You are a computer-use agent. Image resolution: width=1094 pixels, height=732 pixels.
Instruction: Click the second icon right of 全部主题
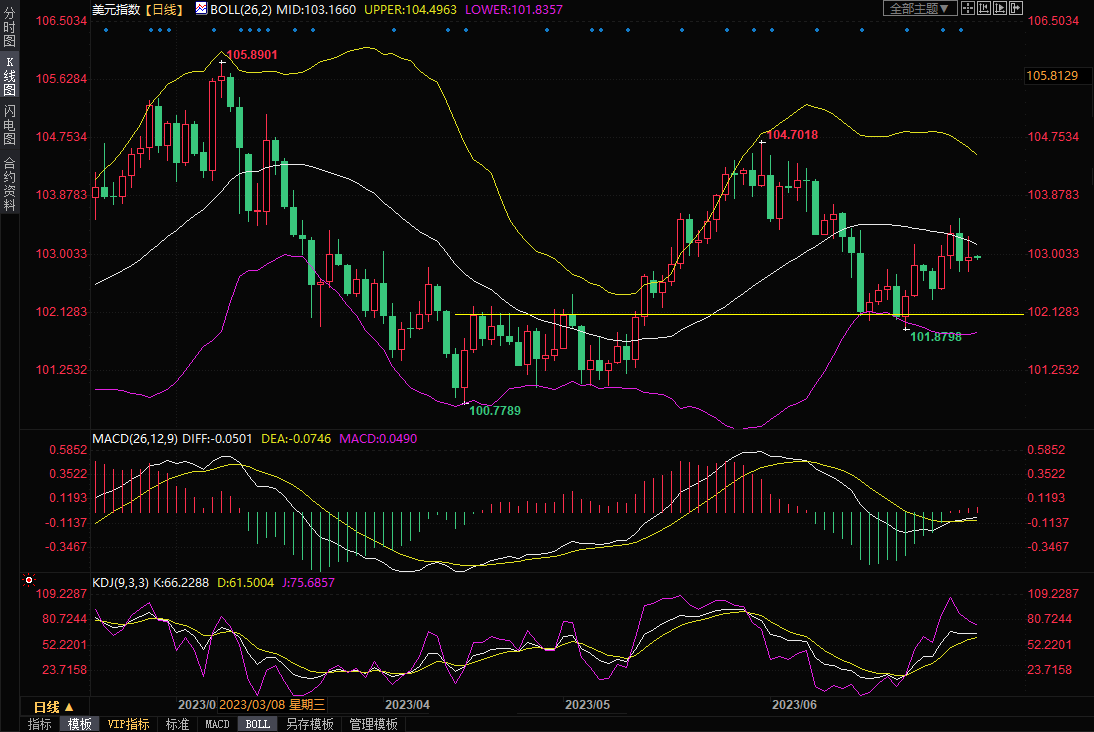pos(985,8)
